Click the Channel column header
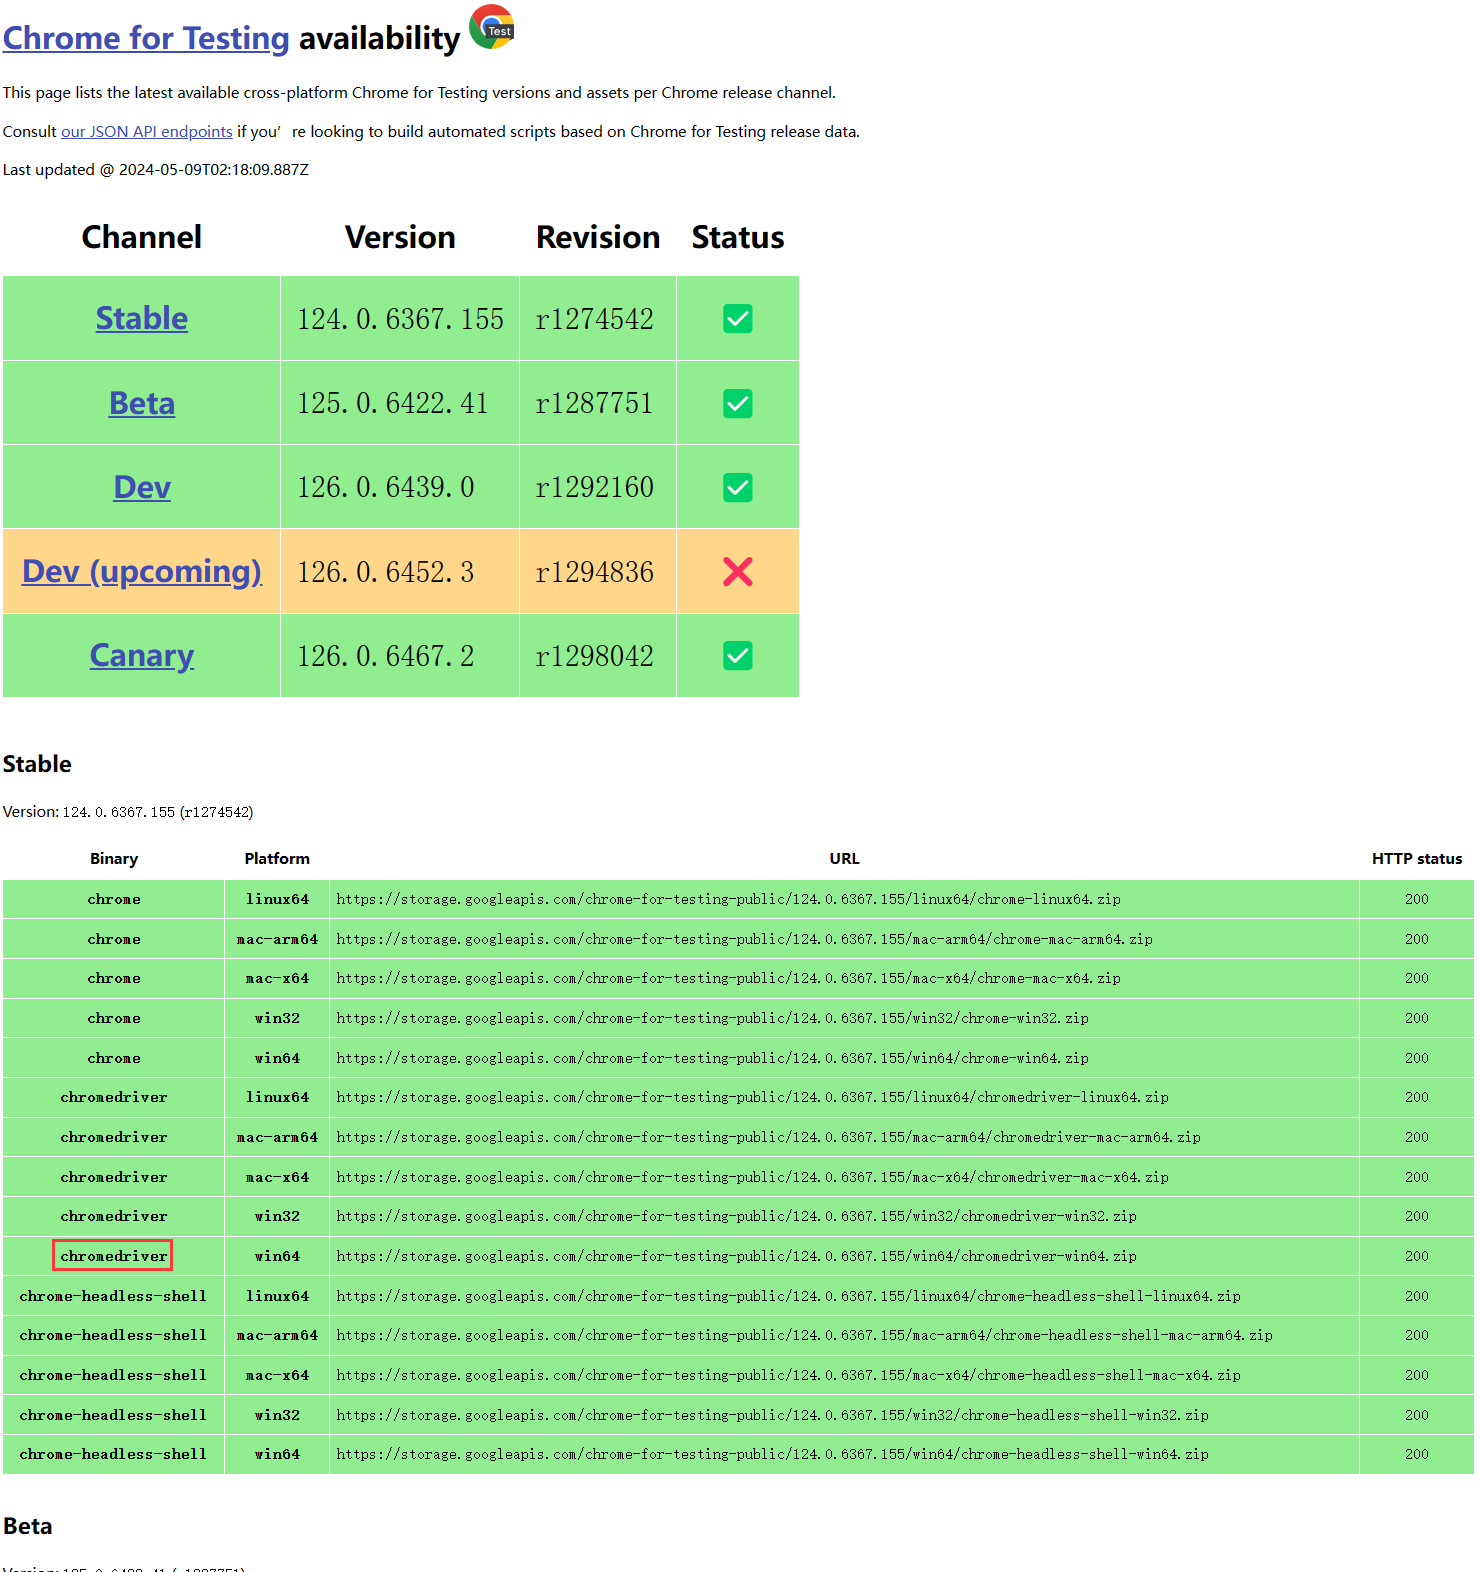The width and height of the screenshot is (1480, 1572). click(x=142, y=237)
